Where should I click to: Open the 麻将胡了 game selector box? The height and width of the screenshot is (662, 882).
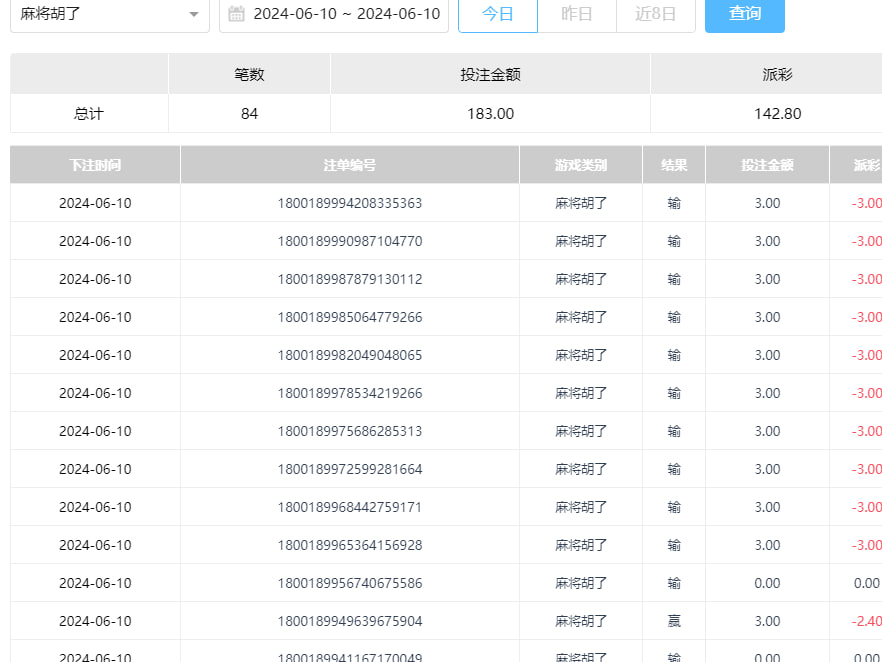coord(100,14)
